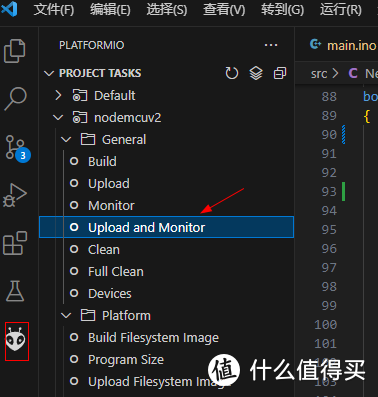The height and width of the screenshot is (397, 378).
Task: Open the 运行(R) menu
Action: click(341, 10)
